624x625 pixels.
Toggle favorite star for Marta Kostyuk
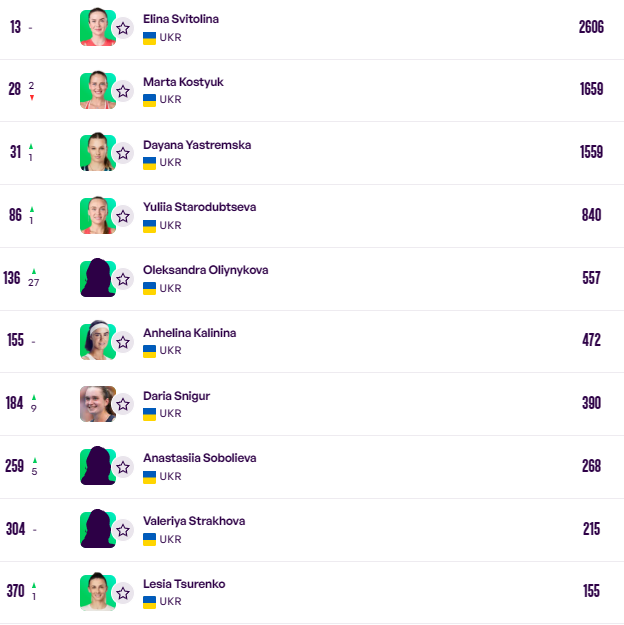(123, 91)
